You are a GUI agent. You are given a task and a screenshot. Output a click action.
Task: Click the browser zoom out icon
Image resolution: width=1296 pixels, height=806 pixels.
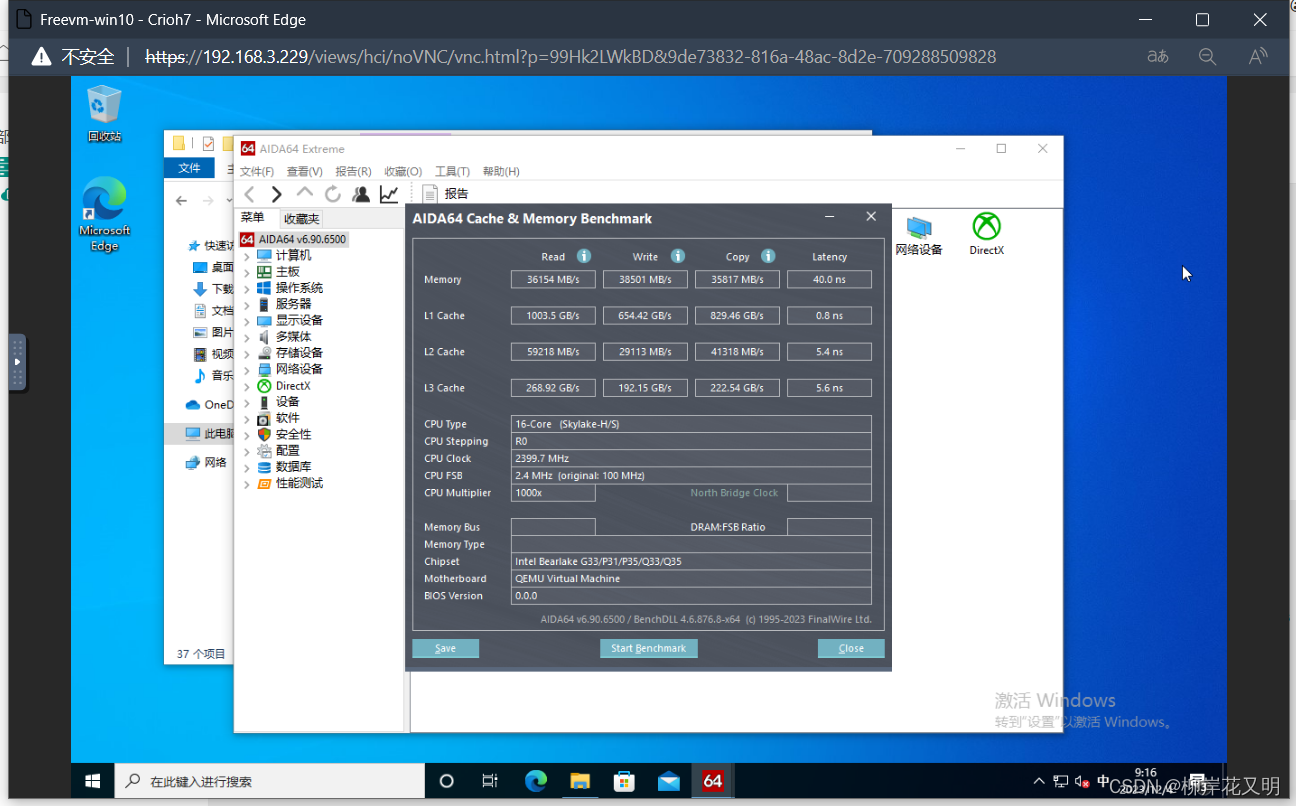1207,57
